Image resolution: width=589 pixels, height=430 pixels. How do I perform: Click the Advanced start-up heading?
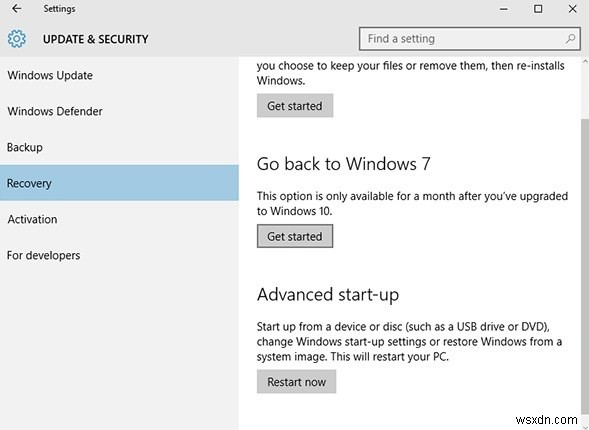pyautogui.click(x=328, y=295)
